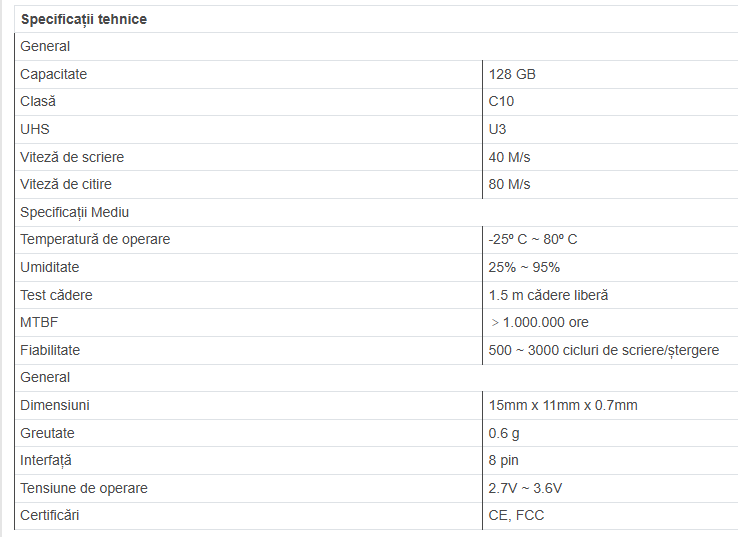
Task: Click the Specificații tehnice header
Action: [x=84, y=19]
